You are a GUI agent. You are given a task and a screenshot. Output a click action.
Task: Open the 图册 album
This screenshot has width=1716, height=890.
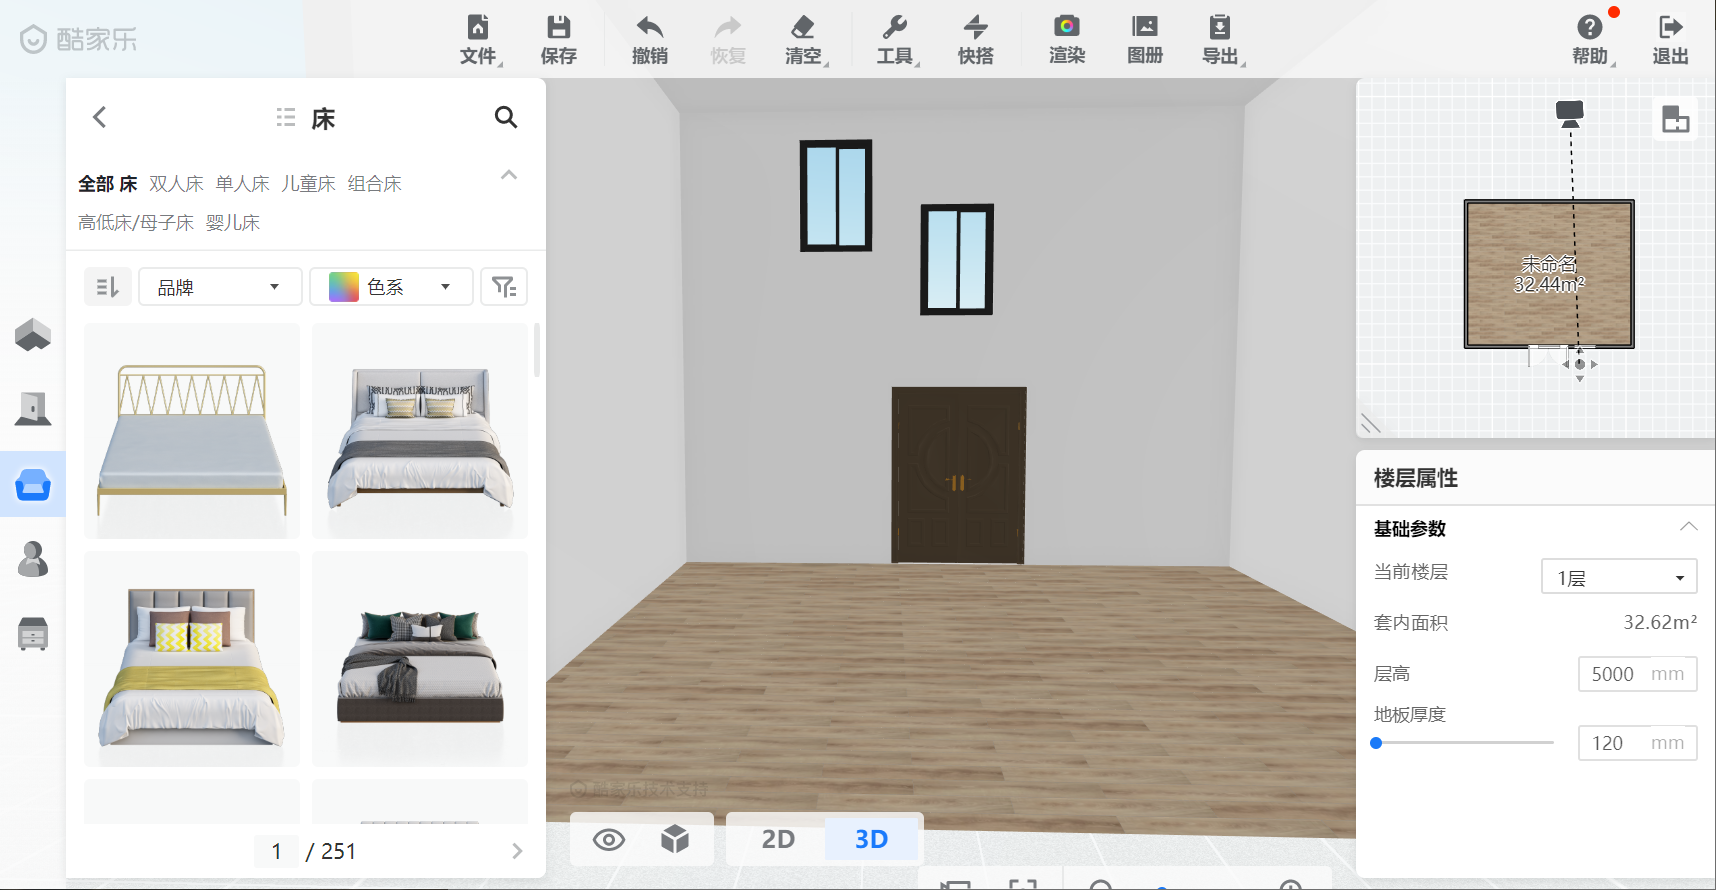pyautogui.click(x=1145, y=40)
